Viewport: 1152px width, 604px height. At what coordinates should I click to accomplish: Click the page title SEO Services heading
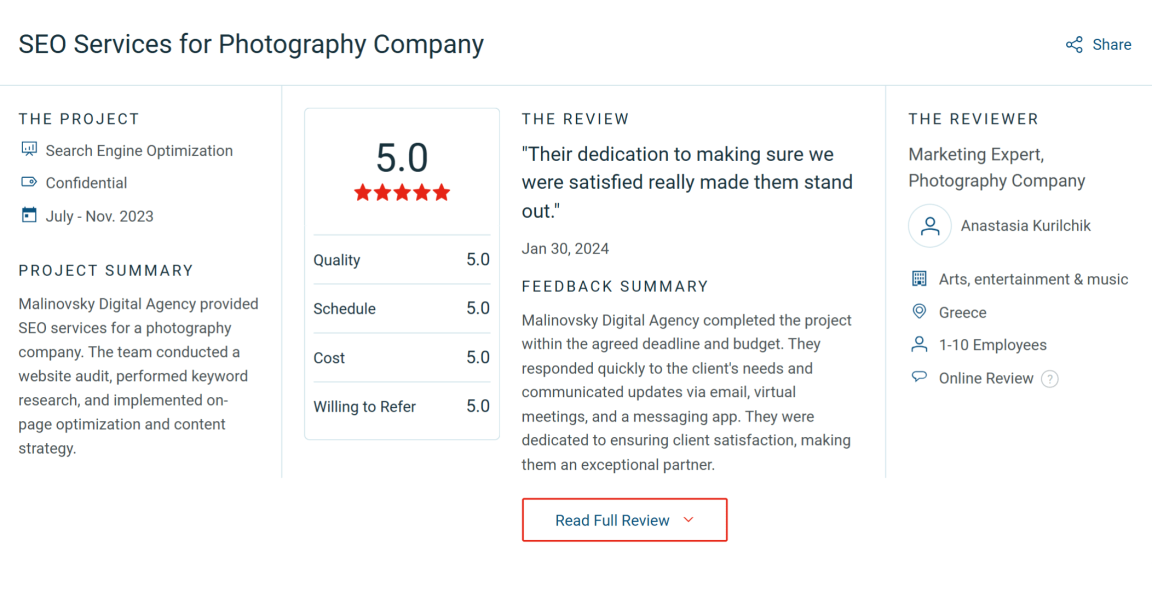(251, 45)
